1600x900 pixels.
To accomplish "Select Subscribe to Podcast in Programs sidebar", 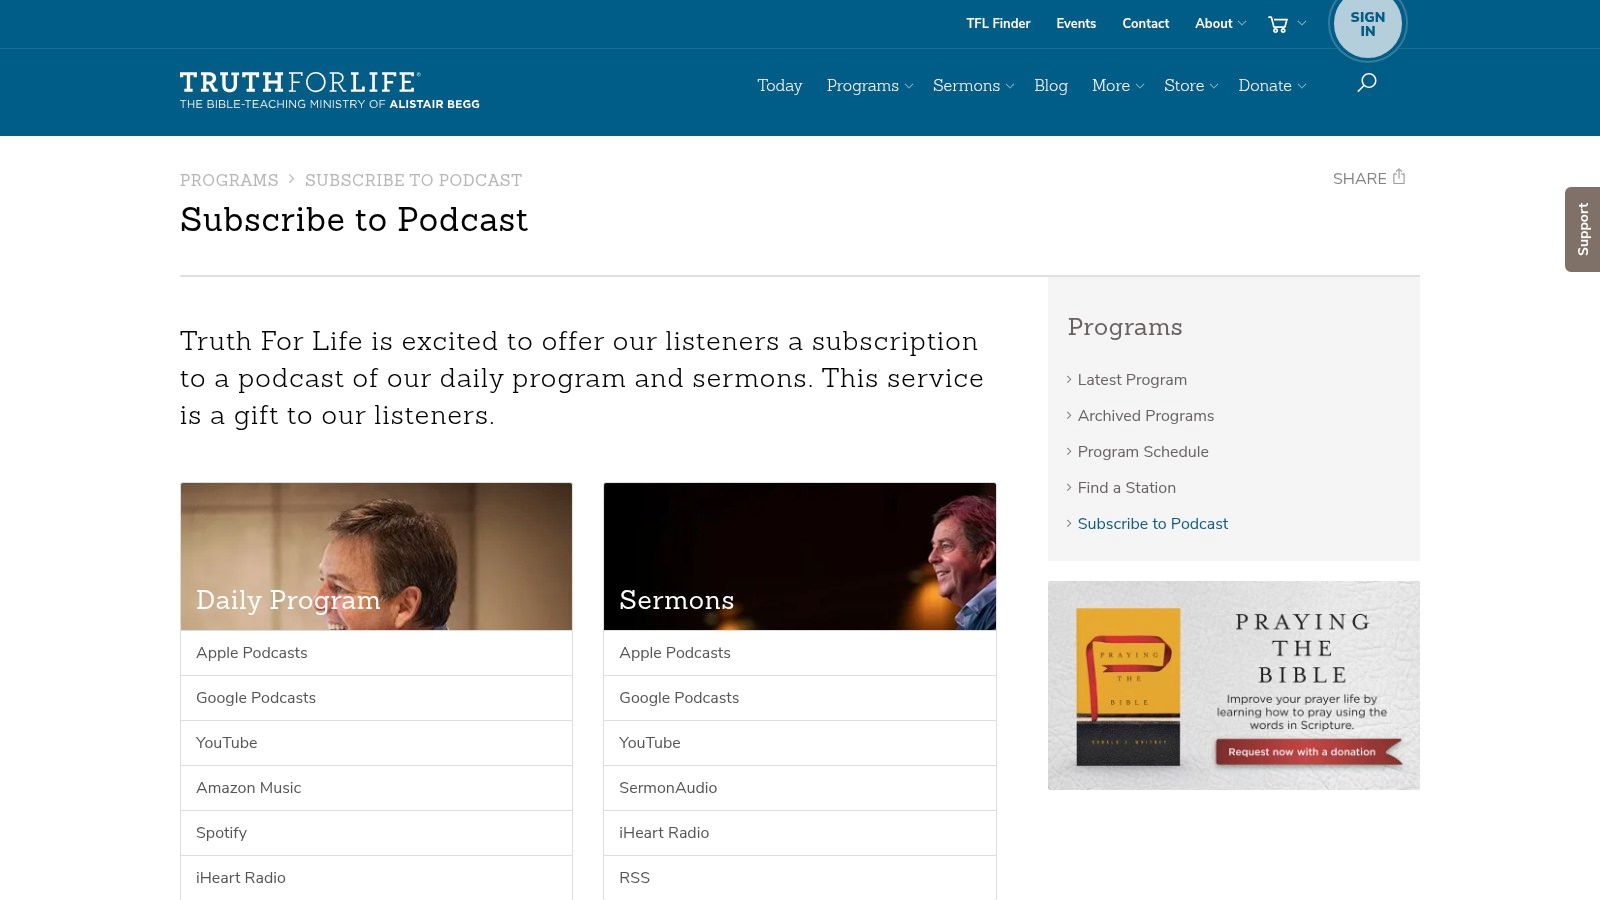I will point(1152,523).
